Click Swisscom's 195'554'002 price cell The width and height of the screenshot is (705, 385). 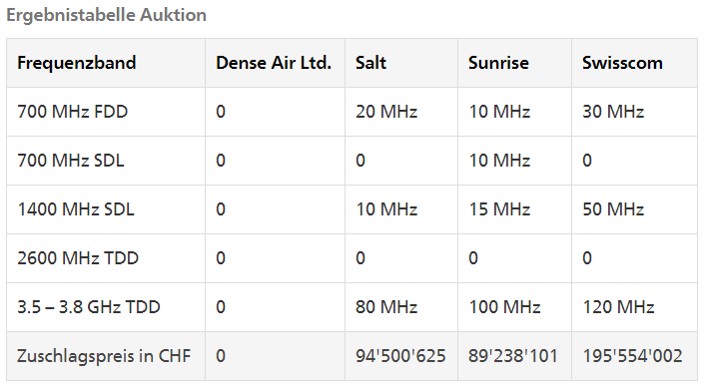[632, 356]
